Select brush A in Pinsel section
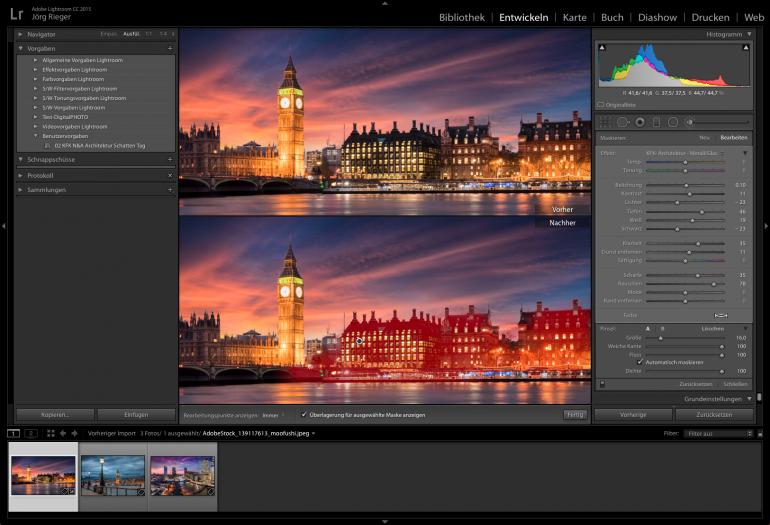The width and height of the screenshot is (770, 525). tap(648, 329)
